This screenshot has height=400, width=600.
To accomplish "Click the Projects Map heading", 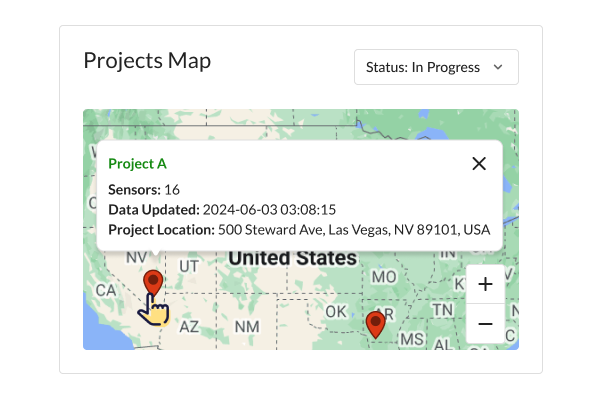I will click(x=147, y=61).
